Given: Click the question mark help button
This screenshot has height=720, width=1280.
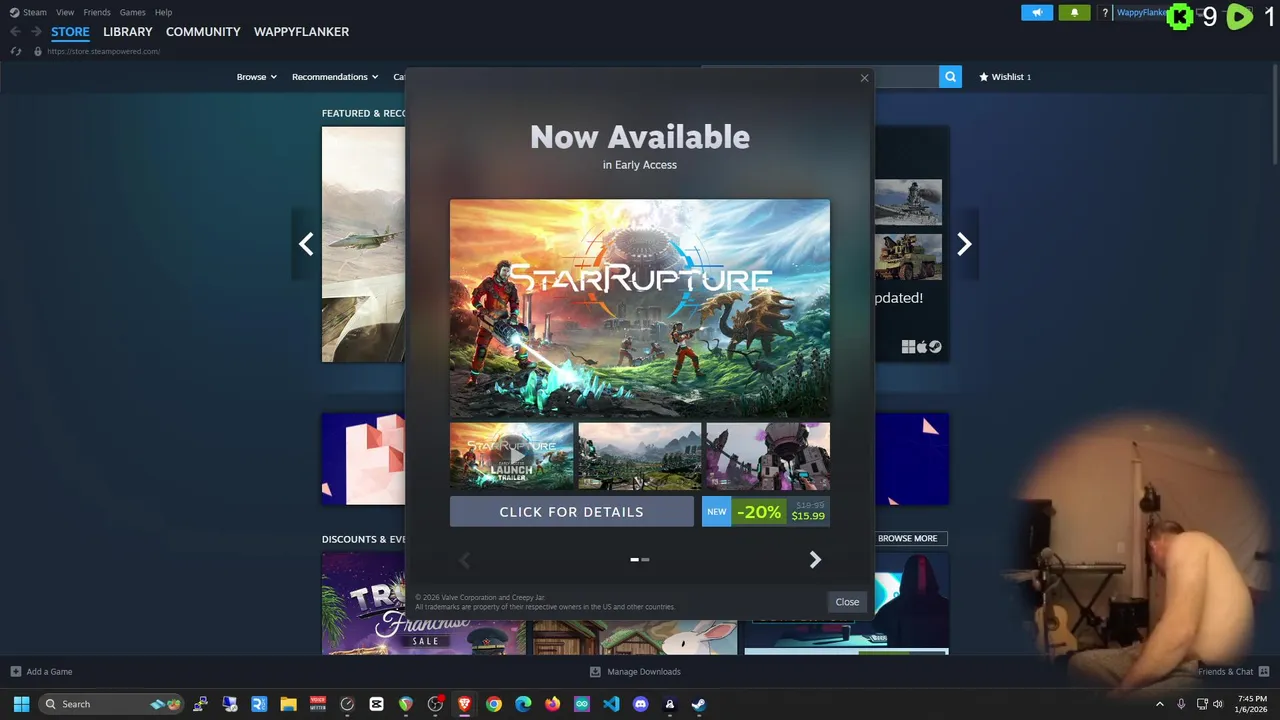Looking at the screenshot, I should pyautogui.click(x=1105, y=13).
